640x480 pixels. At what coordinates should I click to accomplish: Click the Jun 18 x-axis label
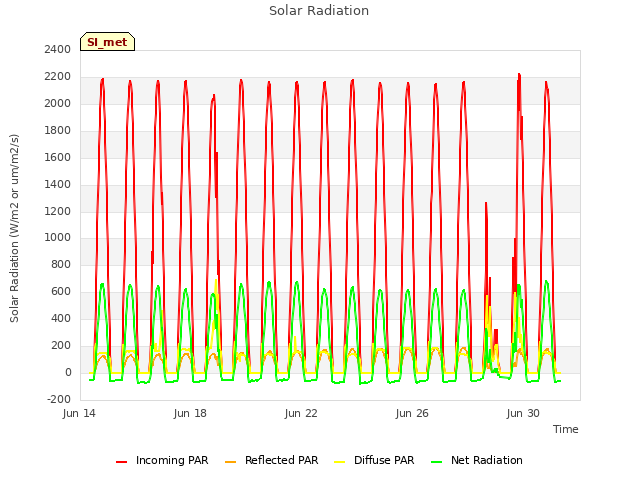point(190,413)
